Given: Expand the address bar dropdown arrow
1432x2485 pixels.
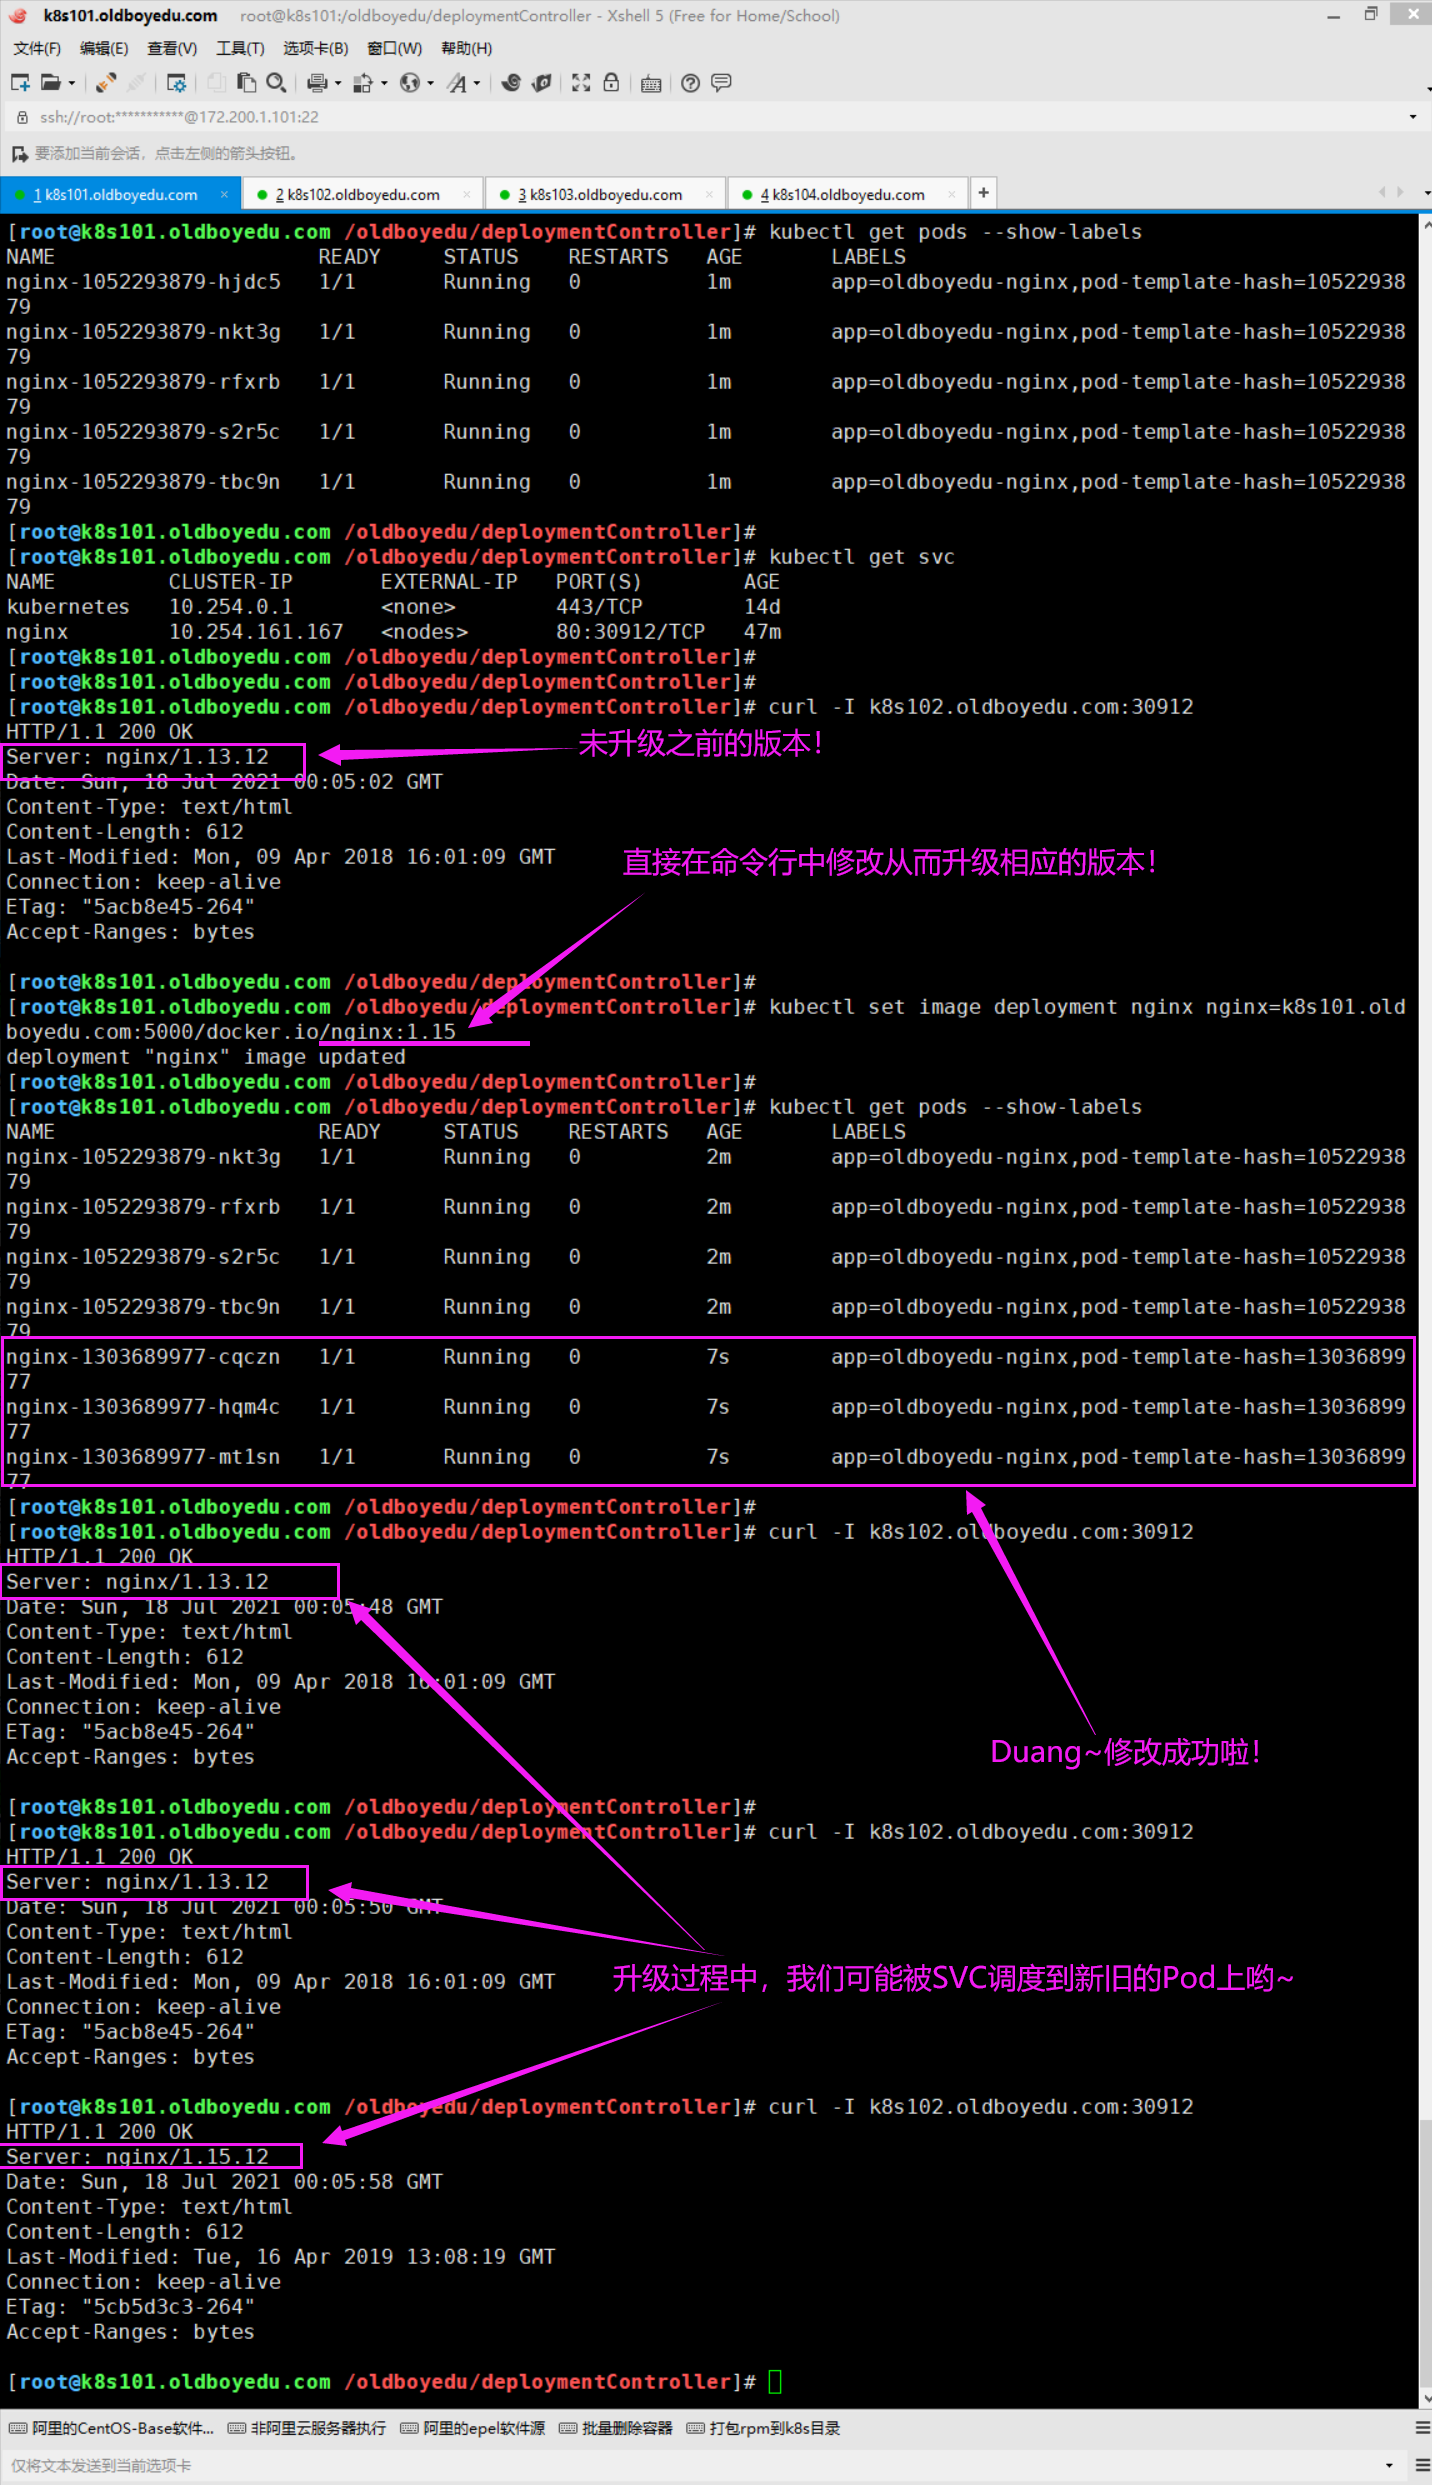Looking at the screenshot, I should coord(1412,117).
